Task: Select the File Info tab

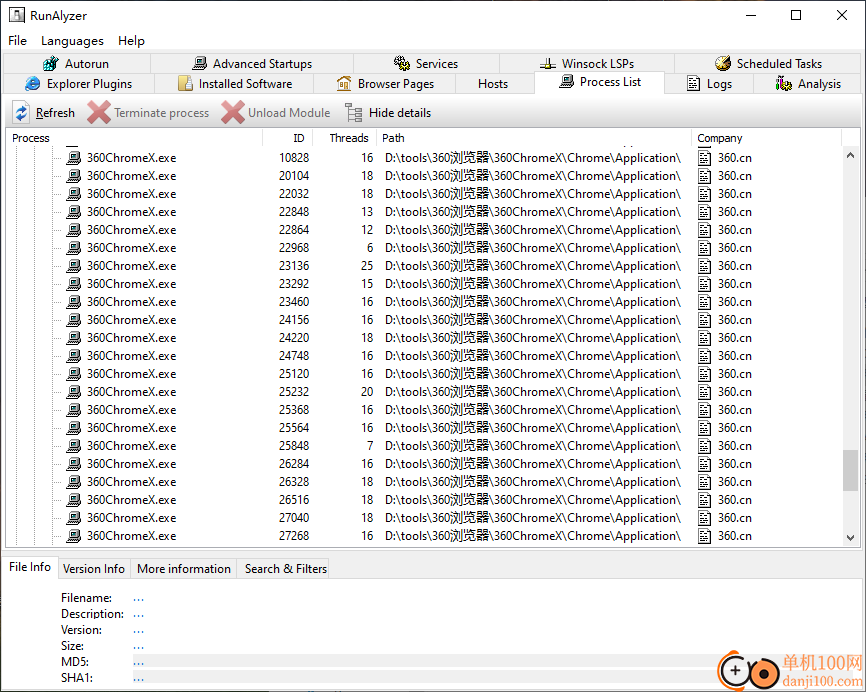Action: 30,567
